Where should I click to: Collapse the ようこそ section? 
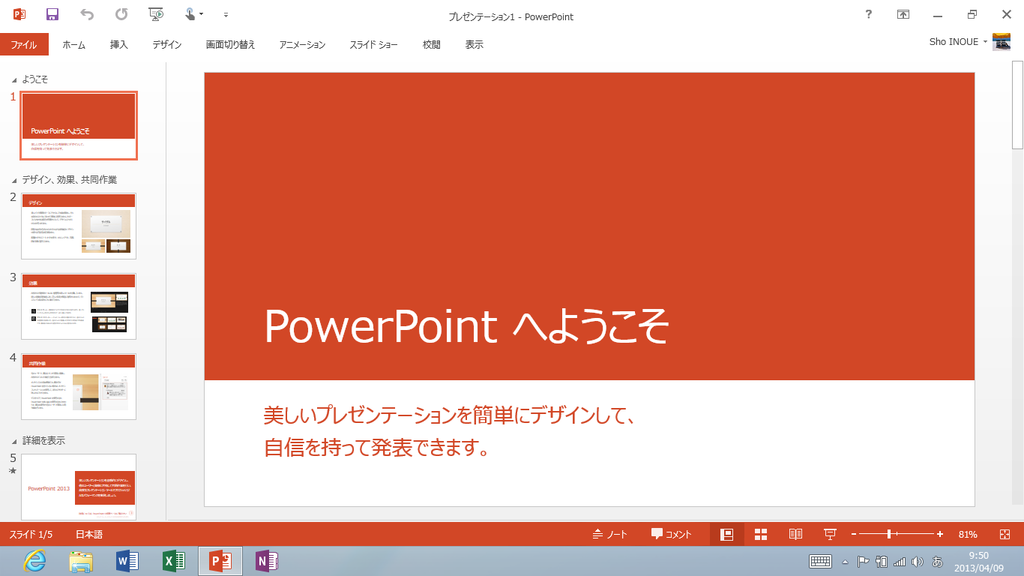(14, 80)
